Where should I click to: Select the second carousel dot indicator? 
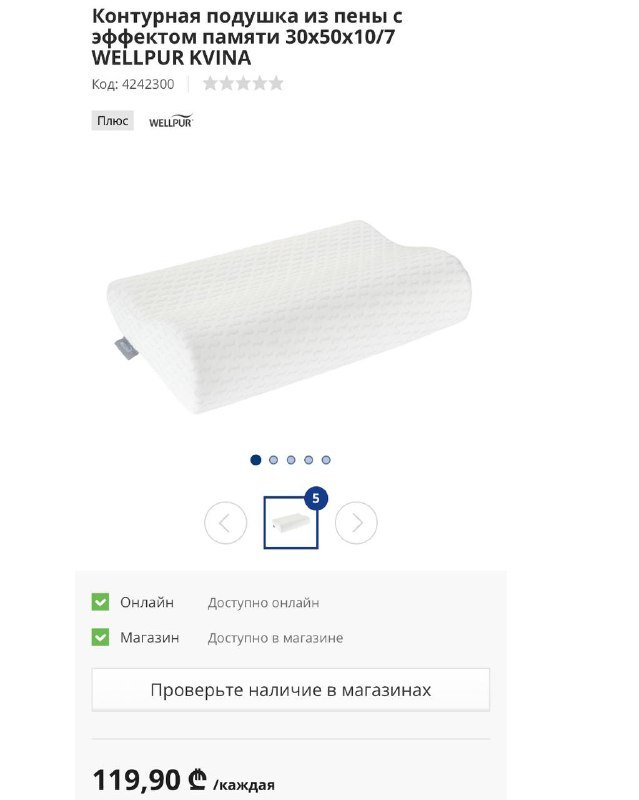tap(274, 460)
